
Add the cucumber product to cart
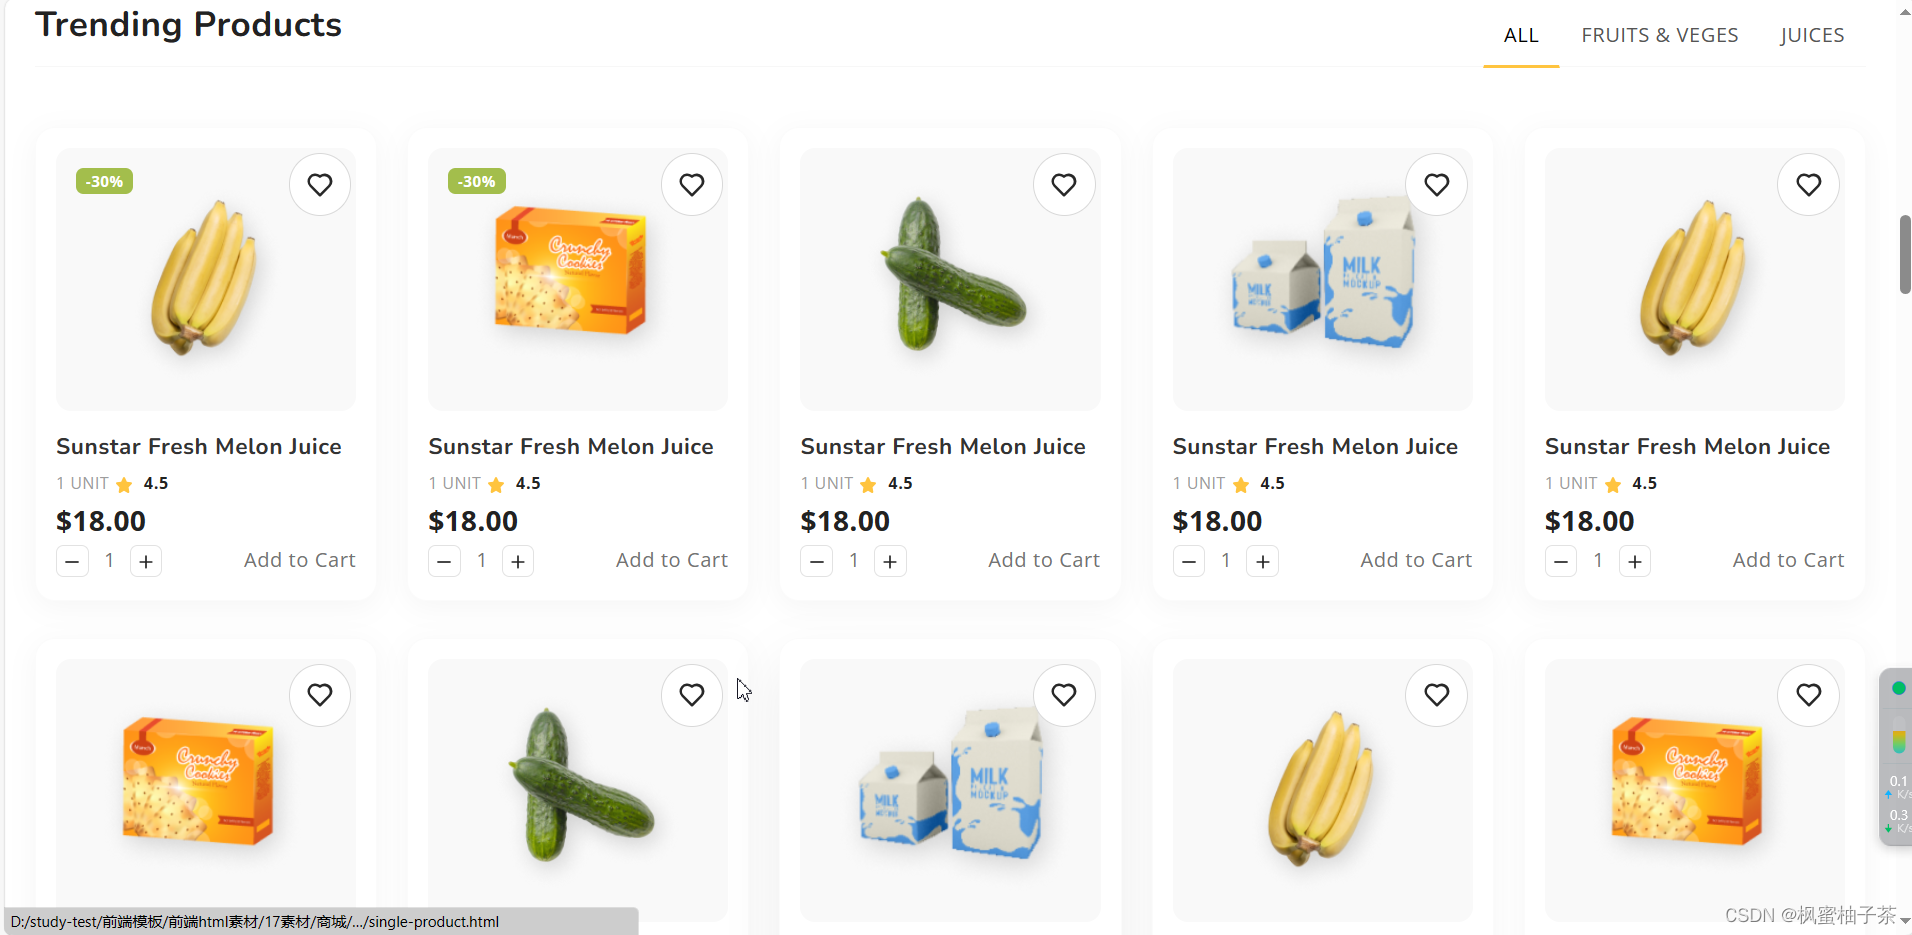[x=1043, y=560]
